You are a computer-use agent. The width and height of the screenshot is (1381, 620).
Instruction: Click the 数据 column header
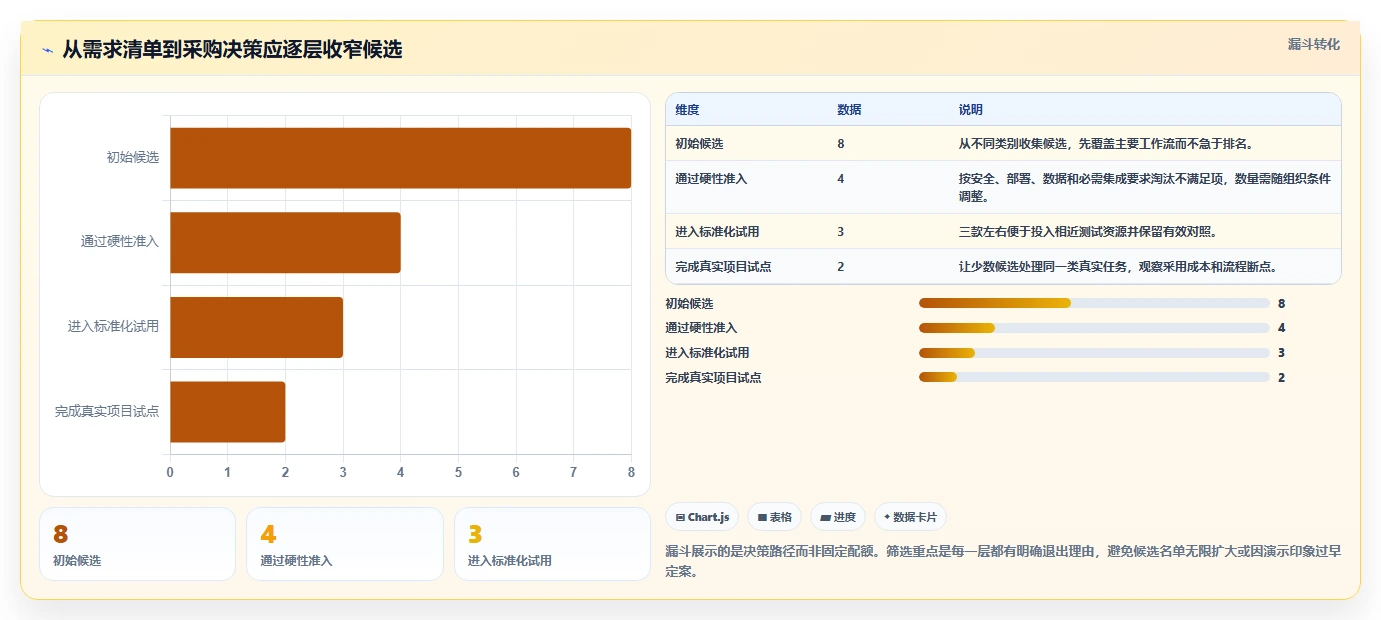849,110
